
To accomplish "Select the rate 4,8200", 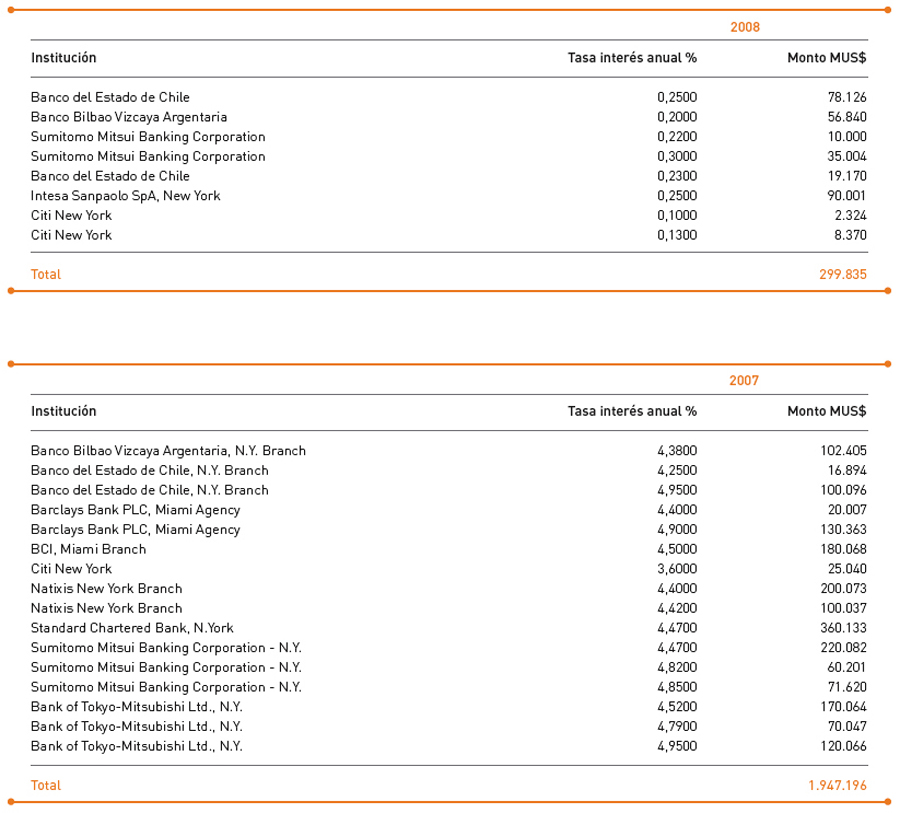I will [677, 667].
